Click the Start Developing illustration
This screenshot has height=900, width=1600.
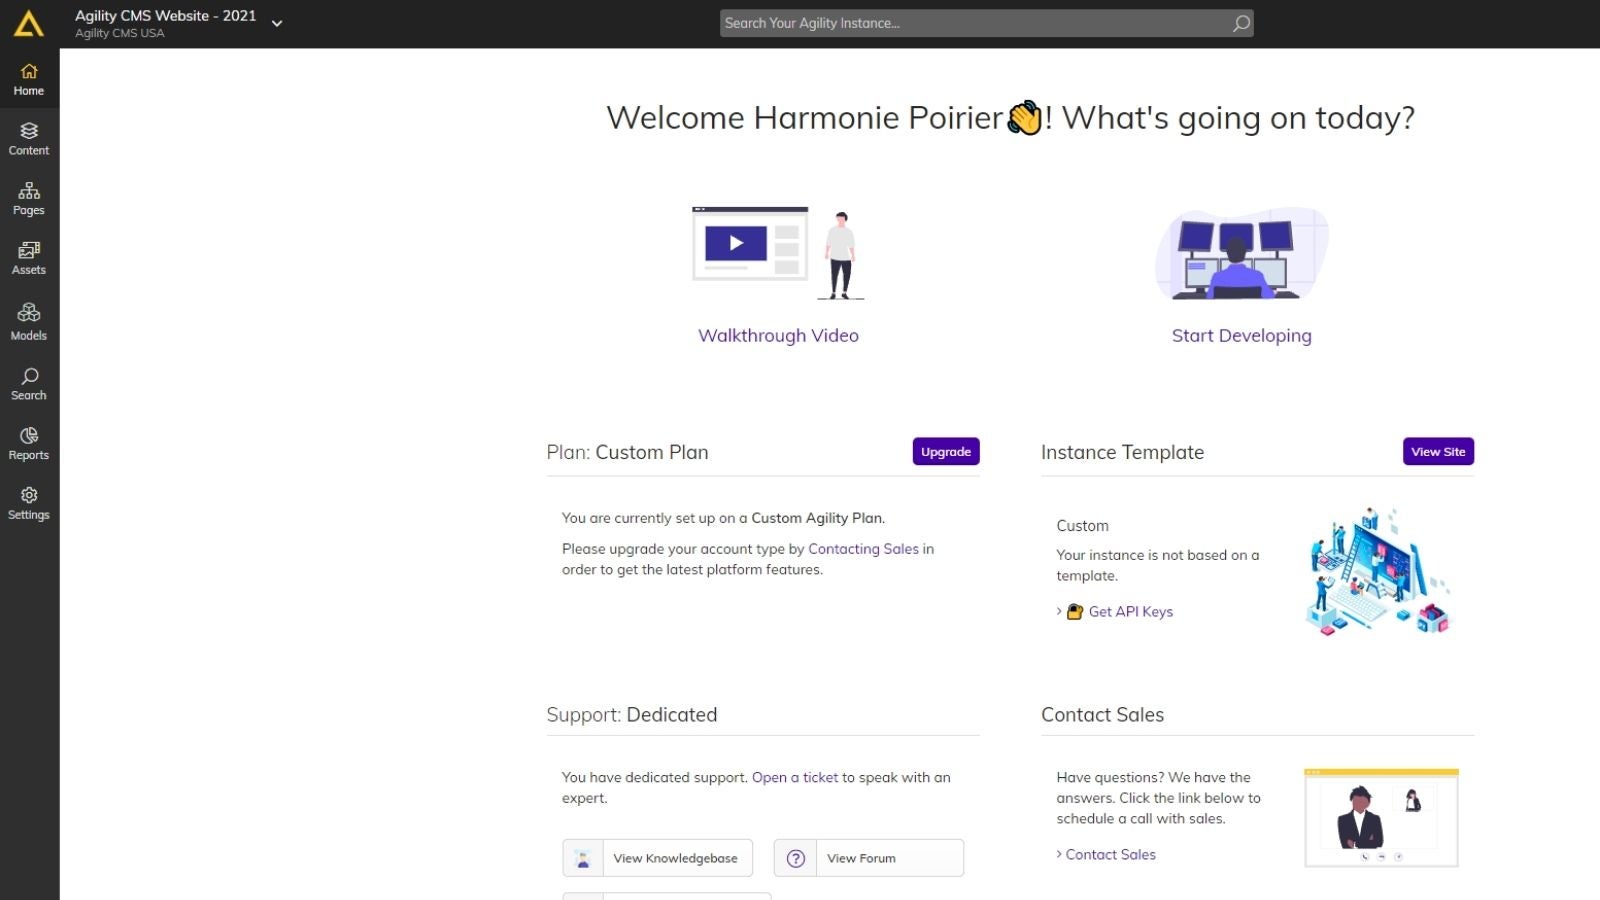(x=1242, y=253)
